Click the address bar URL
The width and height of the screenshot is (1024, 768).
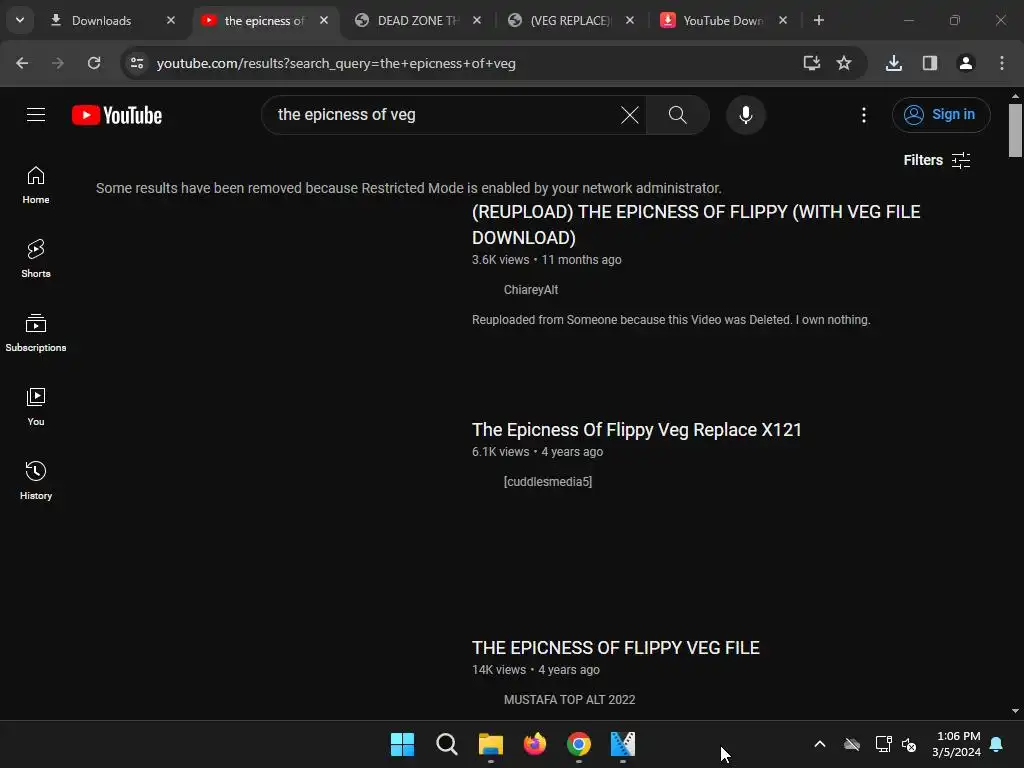336,63
